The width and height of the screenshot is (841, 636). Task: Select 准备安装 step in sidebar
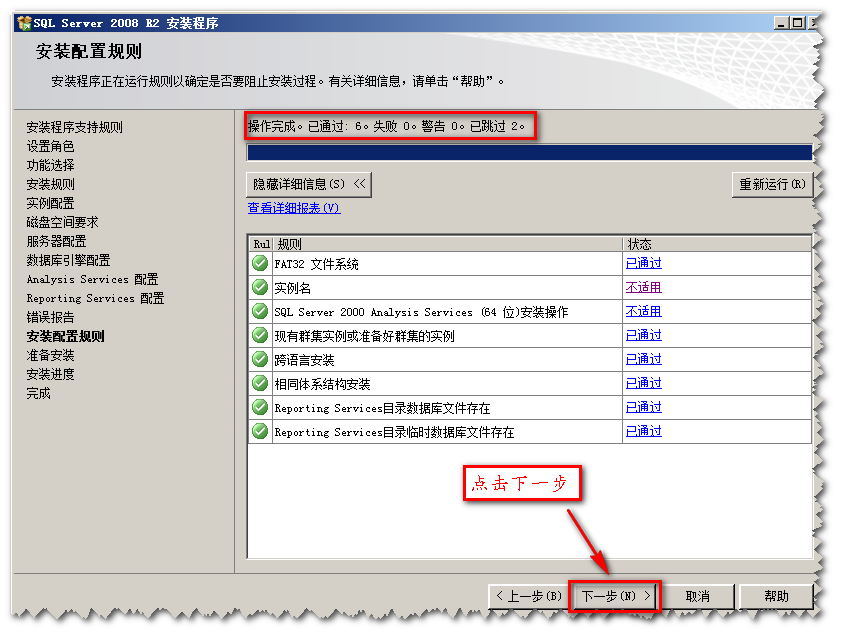[50, 356]
